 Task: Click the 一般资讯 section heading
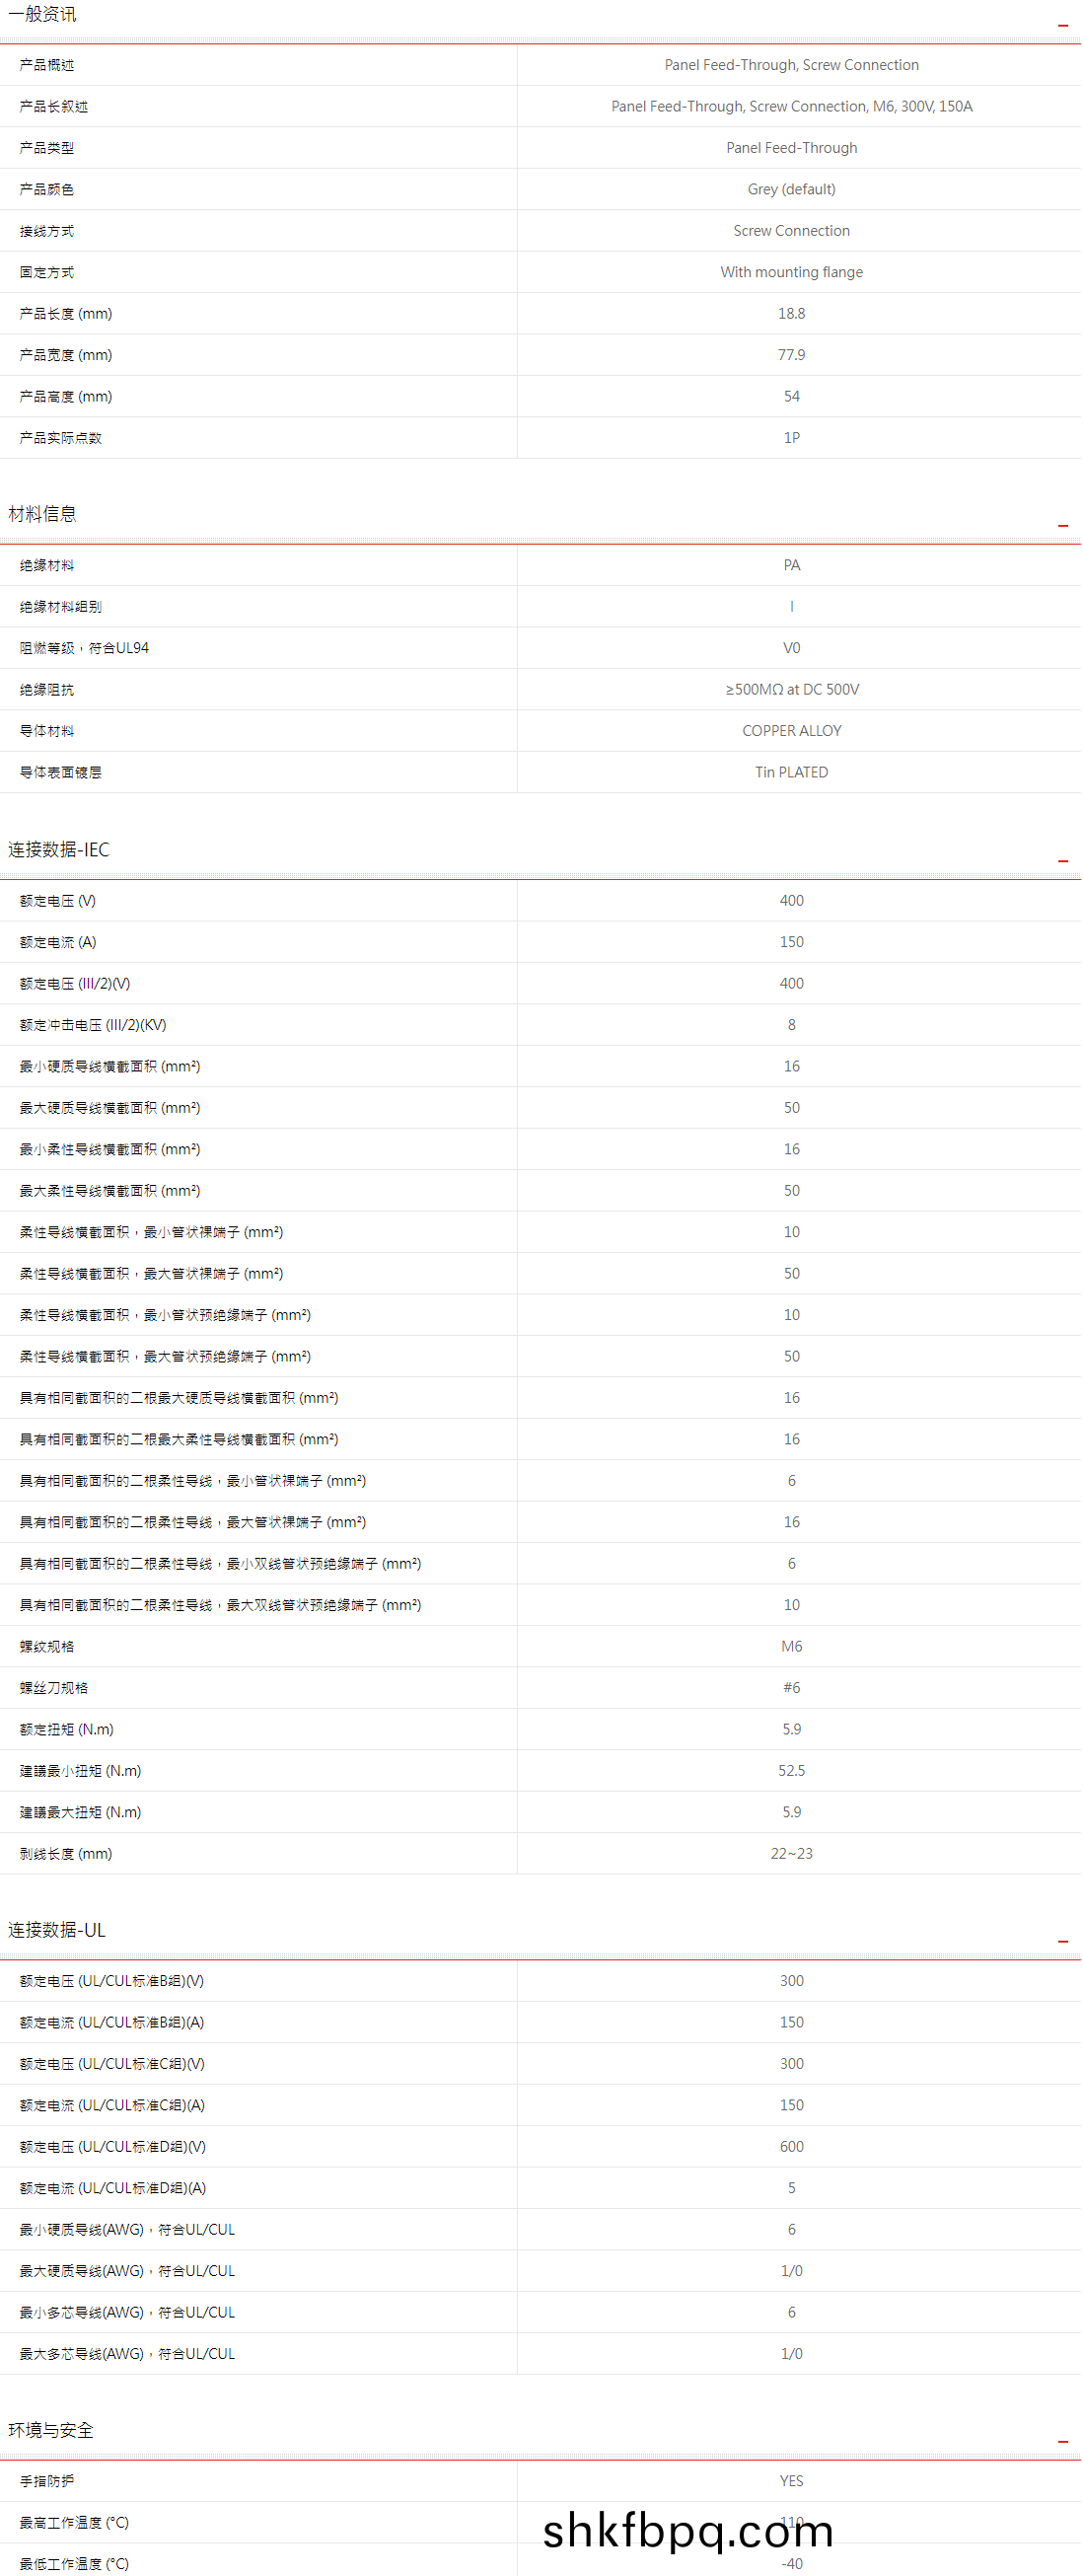[42, 14]
